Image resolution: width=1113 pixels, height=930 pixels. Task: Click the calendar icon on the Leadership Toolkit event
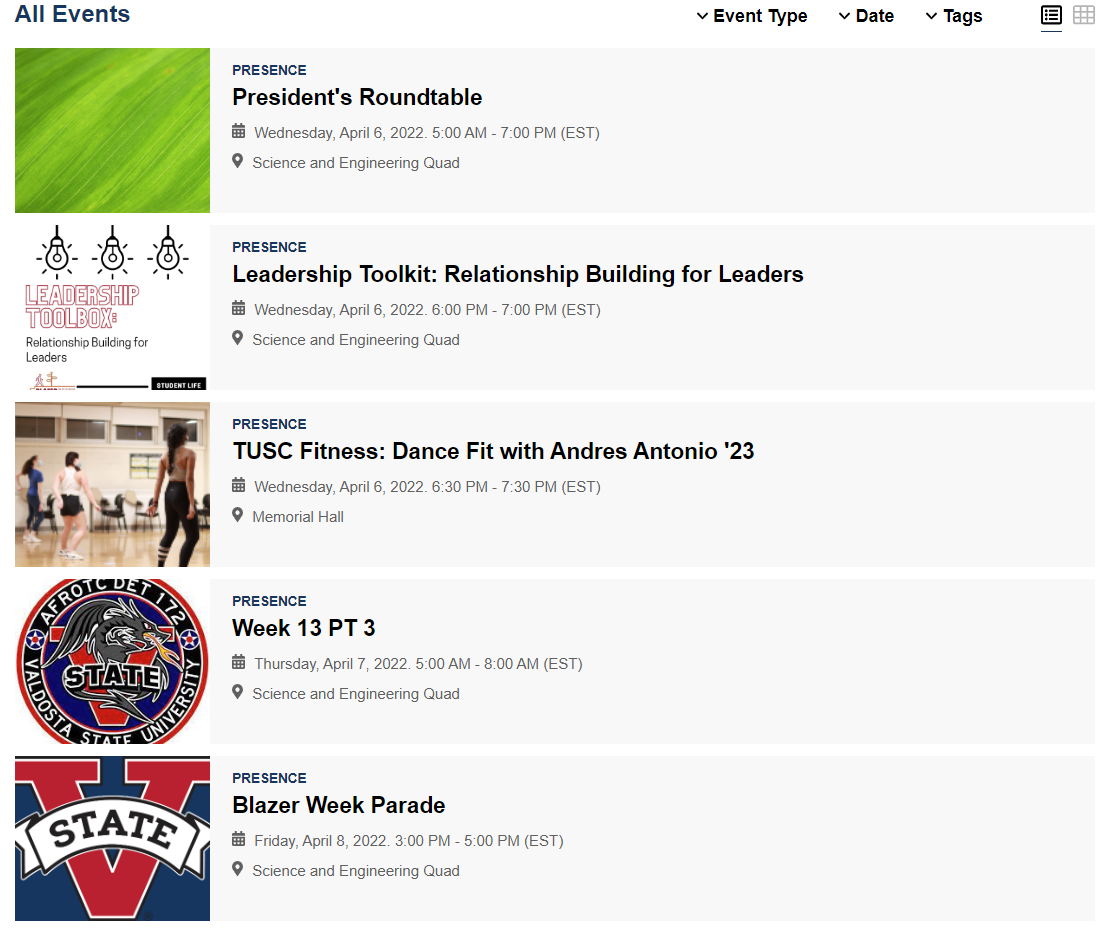238,309
